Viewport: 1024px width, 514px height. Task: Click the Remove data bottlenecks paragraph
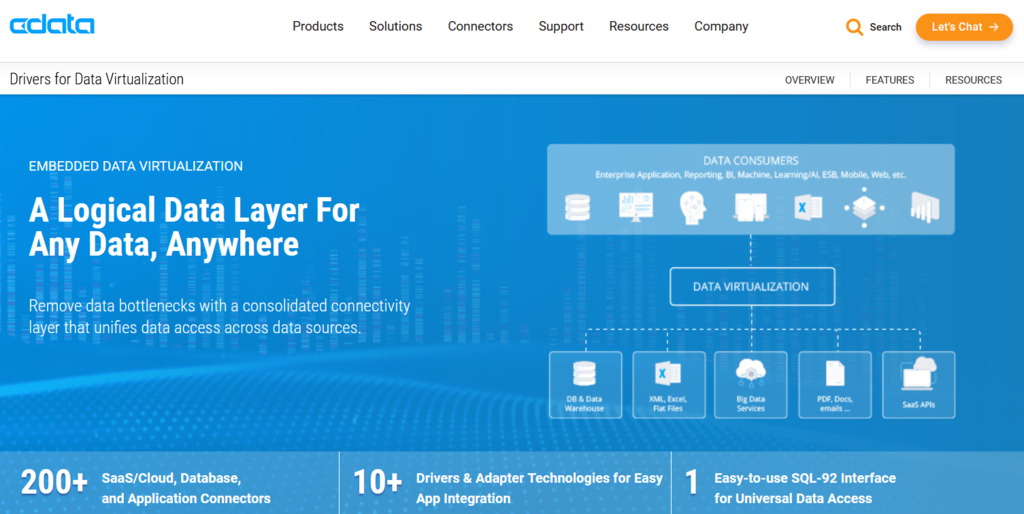pyautogui.click(x=219, y=317)
